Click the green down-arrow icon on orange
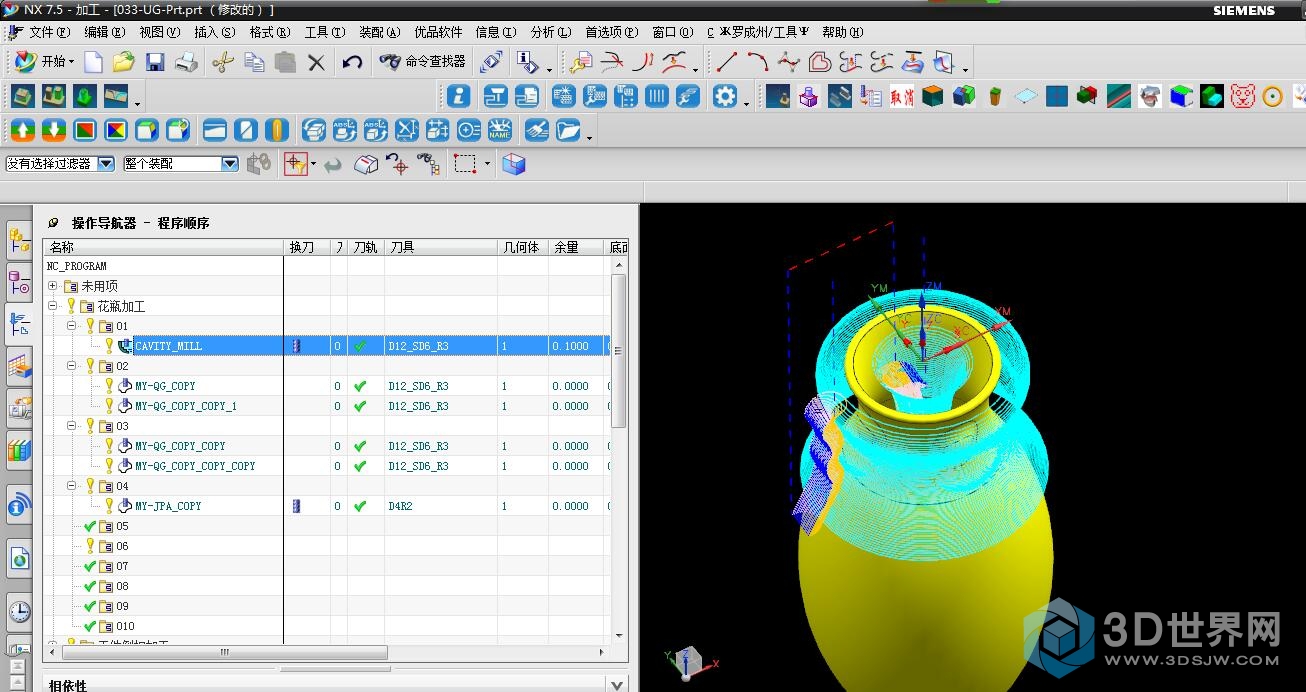 coord(54,130)
